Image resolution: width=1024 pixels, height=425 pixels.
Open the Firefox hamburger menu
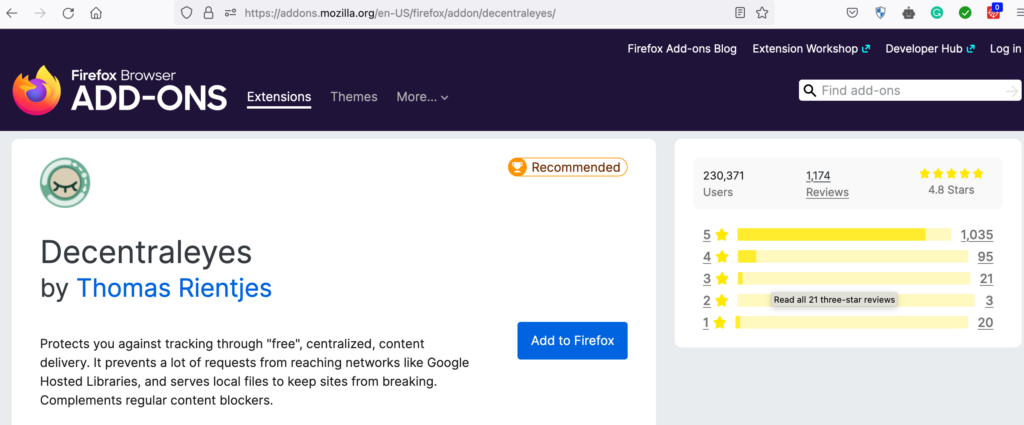coord(1019,12)
